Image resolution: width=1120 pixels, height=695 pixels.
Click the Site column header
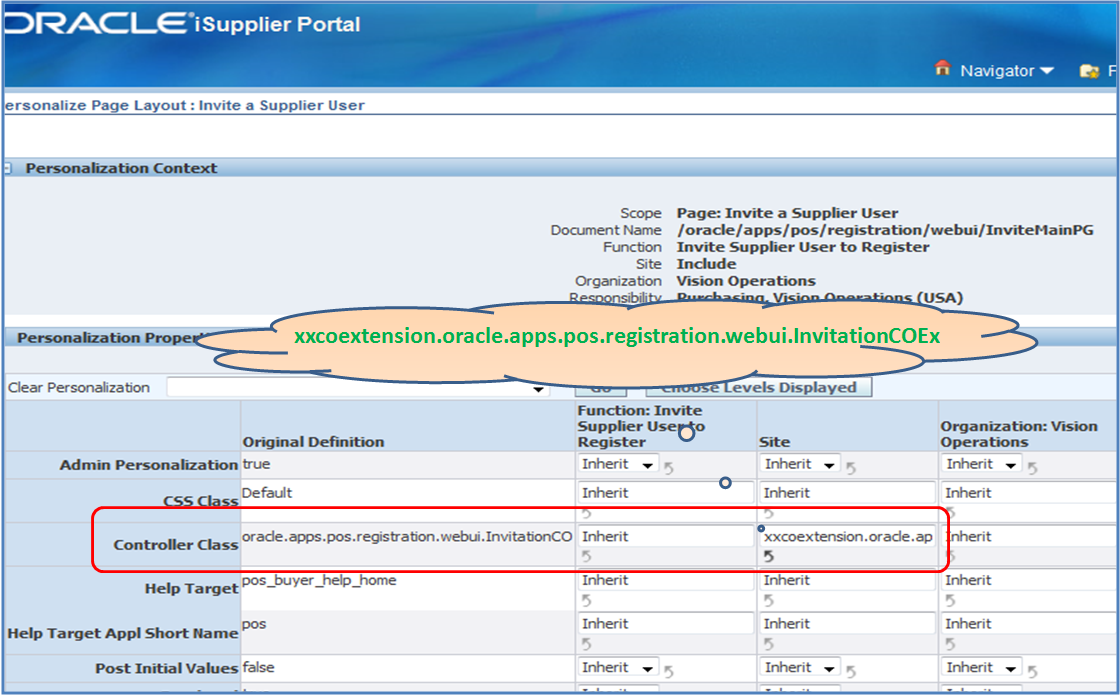pyautogui.click(x=774, y=441)
